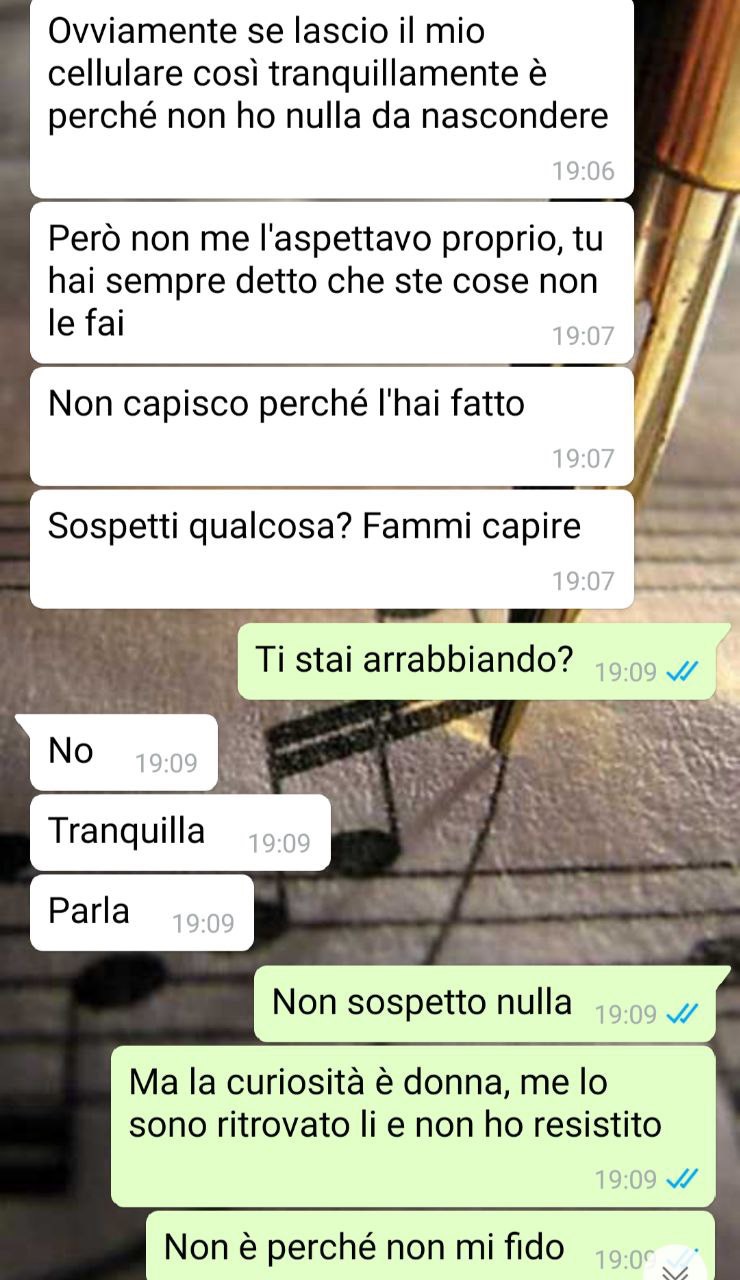Viewport: 740px width, 1280px height.
Task: Tap the 'Tranquilla' message bubble
Action: coord(180,832)
